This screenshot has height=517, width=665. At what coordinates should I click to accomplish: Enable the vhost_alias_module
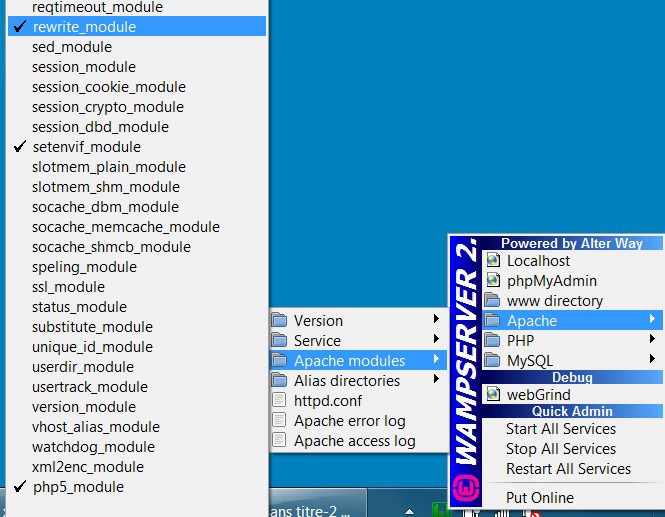tap(137, 427)
